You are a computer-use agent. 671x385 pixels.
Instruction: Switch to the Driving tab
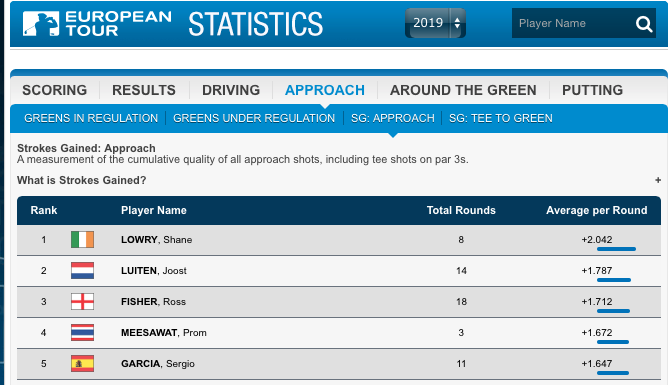[231, 90]
